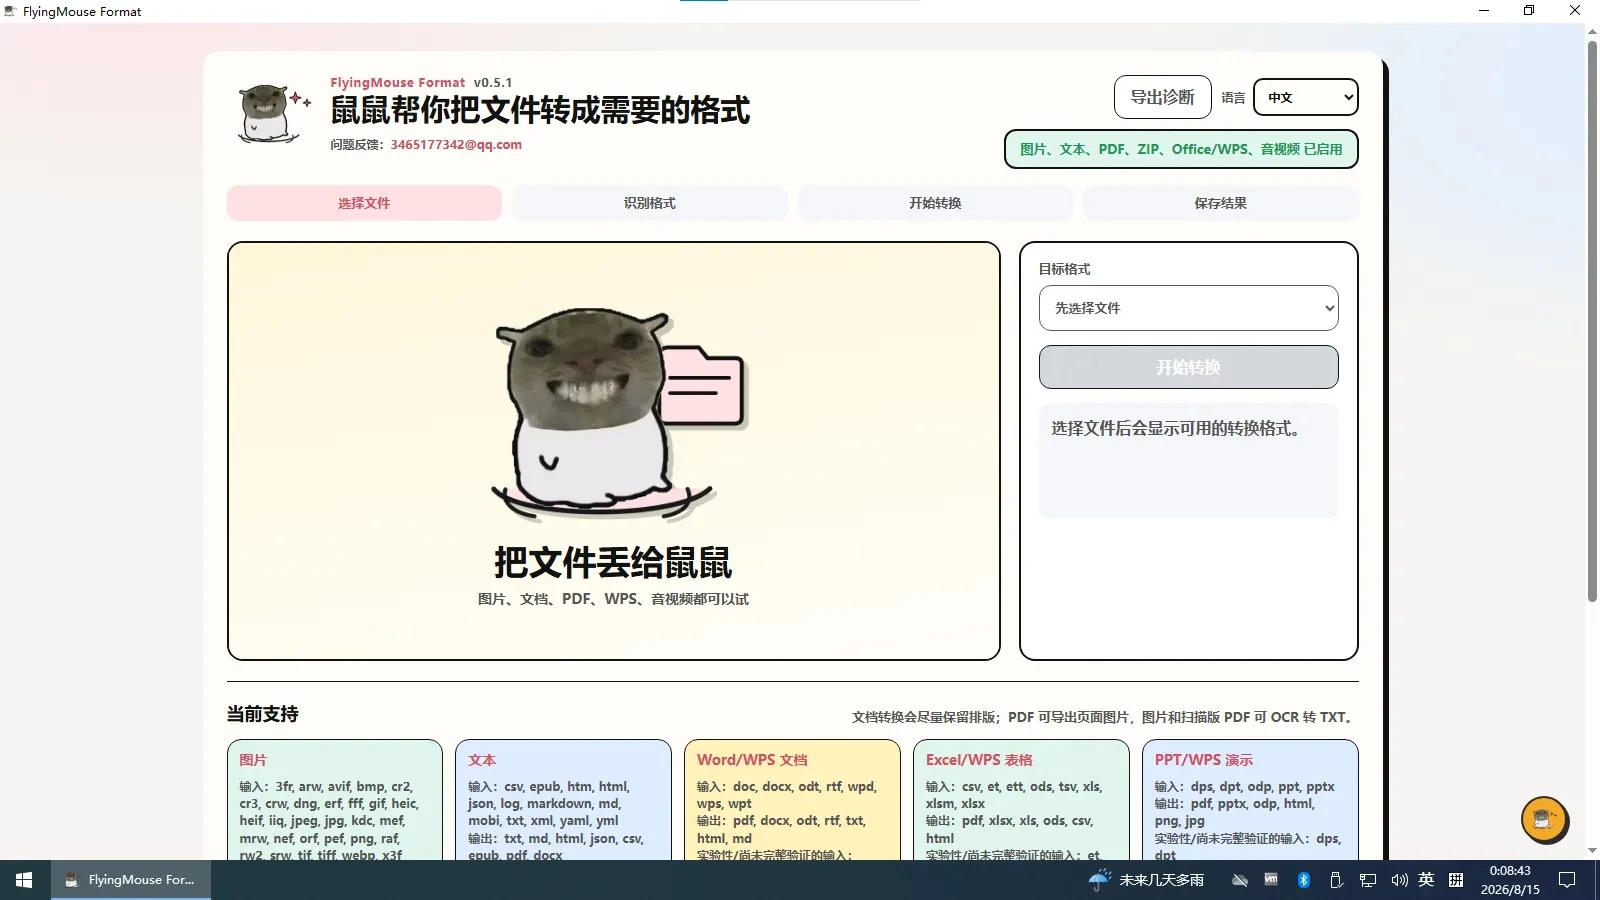Click the text 选择文件后会显示可用的转换格式。
1600x900 pixels.
click(x=1176, y=428)
